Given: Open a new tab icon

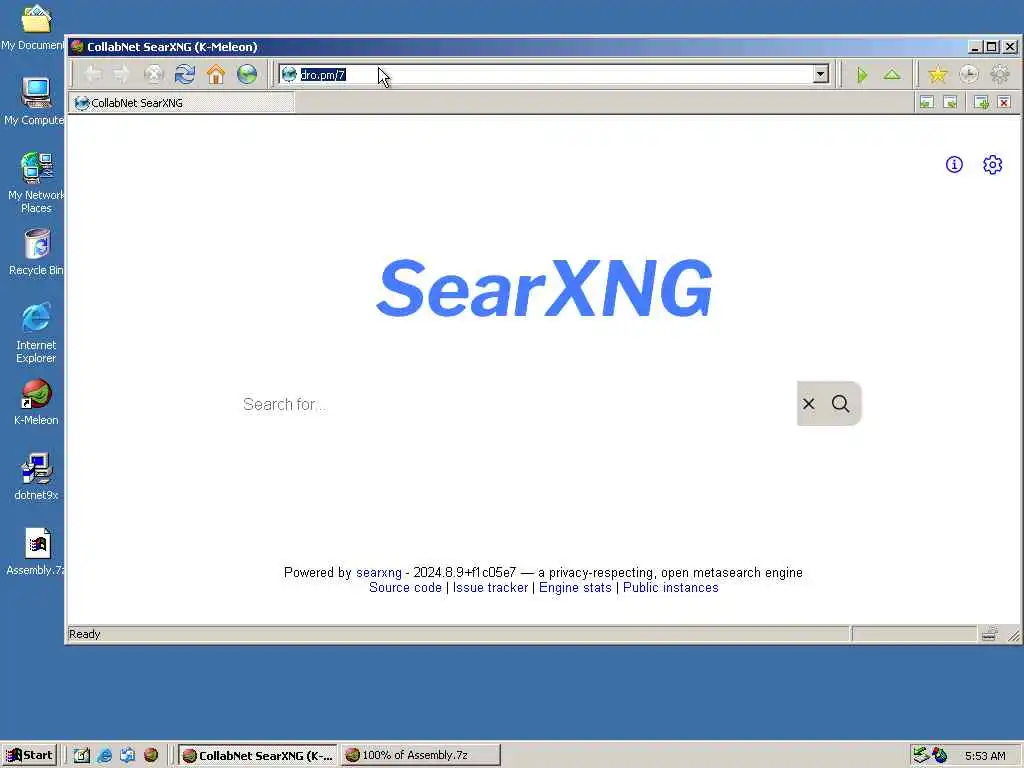Looking at the screenshot, I should tap(981, 102).
